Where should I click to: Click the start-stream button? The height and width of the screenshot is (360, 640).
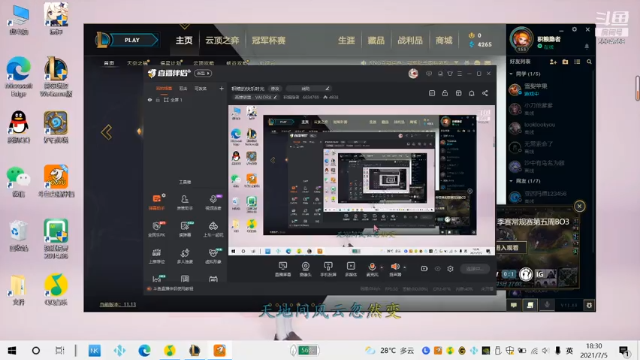475,269
